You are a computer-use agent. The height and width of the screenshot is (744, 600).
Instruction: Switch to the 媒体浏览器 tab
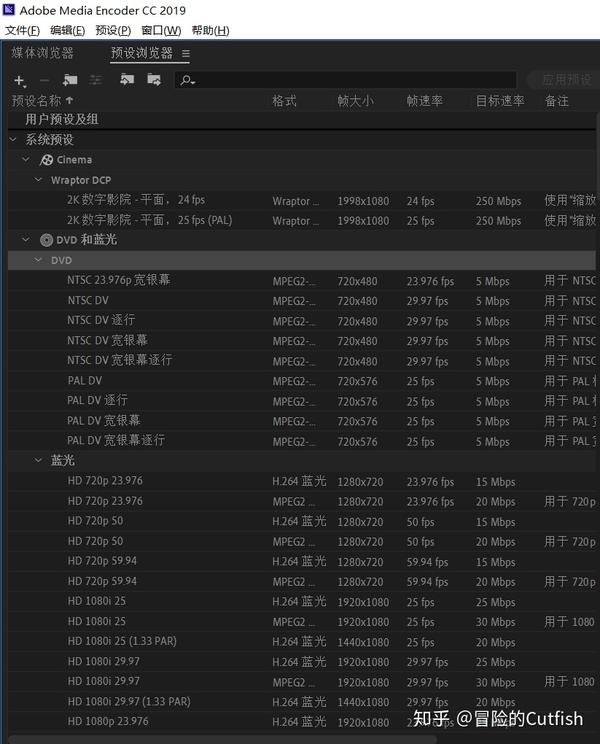[43, 53]
